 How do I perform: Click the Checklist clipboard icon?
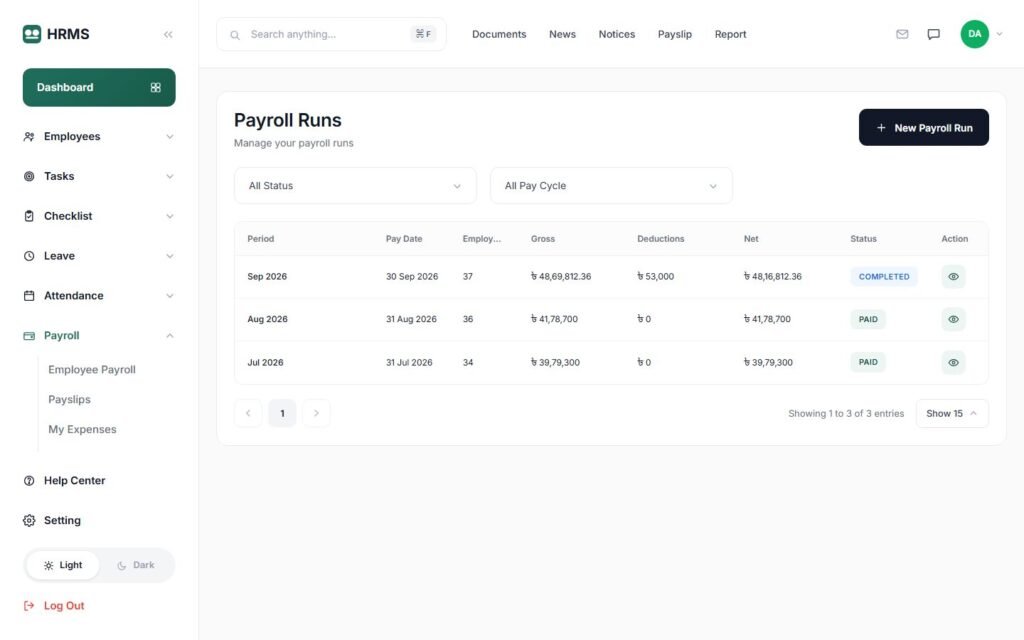(29, 216)
